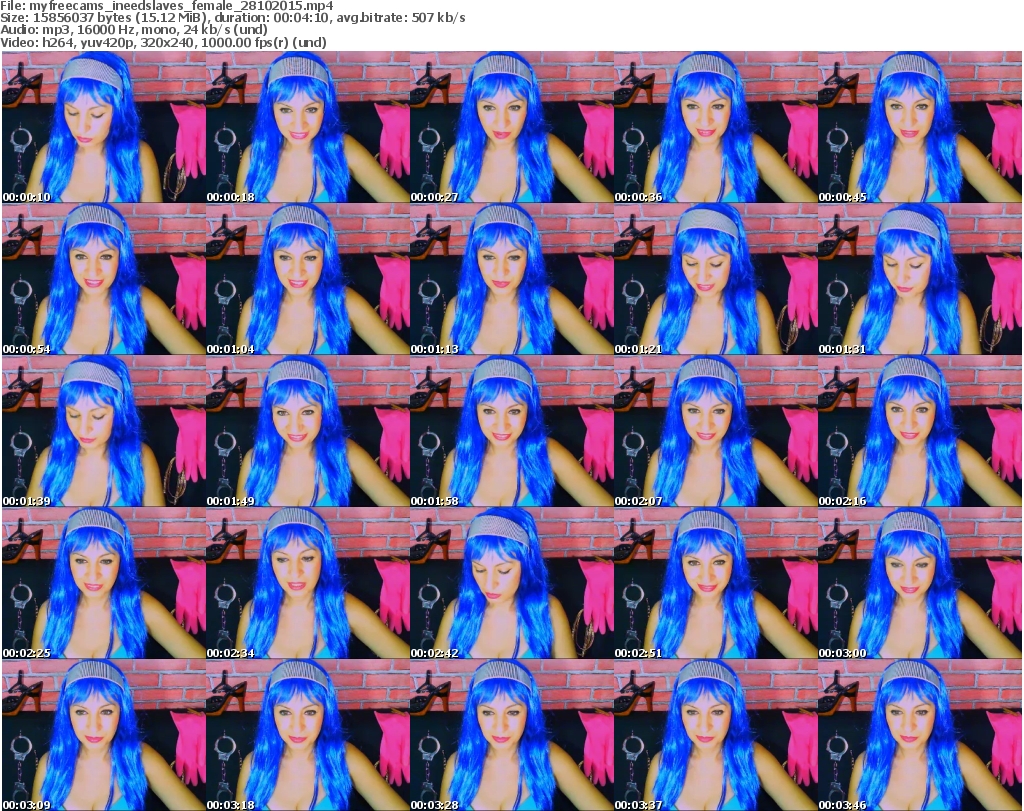Select the frame thumbnail timestamped 00:01:04
Image resolution: width=1024 pixels, height=811 pixels.
tap(308, 279)
